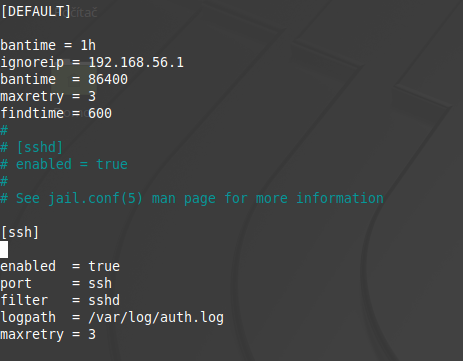Click the word logpath

(28, 318)
